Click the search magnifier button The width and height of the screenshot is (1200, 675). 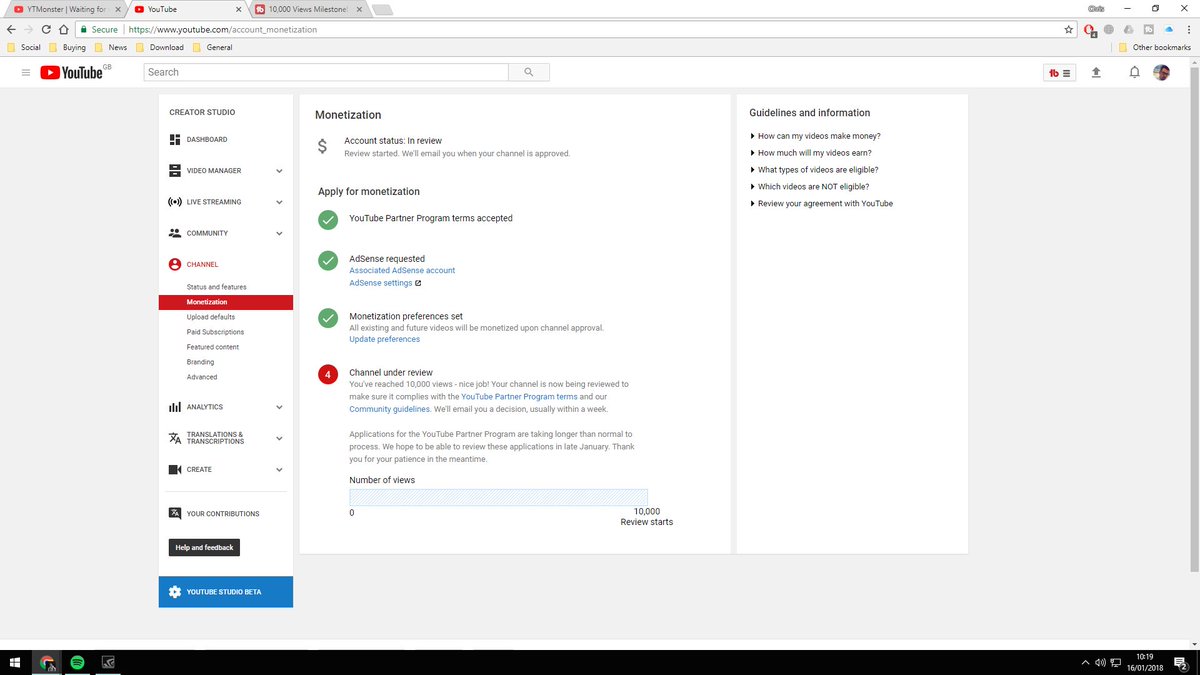529,72
